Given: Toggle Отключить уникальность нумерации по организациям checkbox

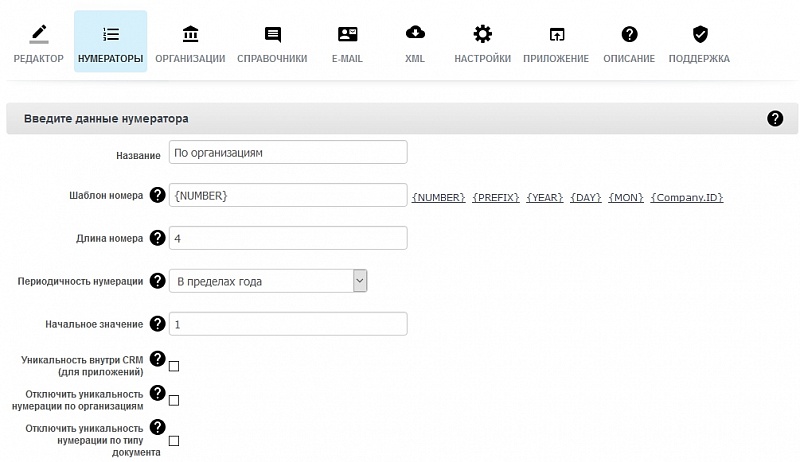Looking at the screenshot, I should coord(174,400).
